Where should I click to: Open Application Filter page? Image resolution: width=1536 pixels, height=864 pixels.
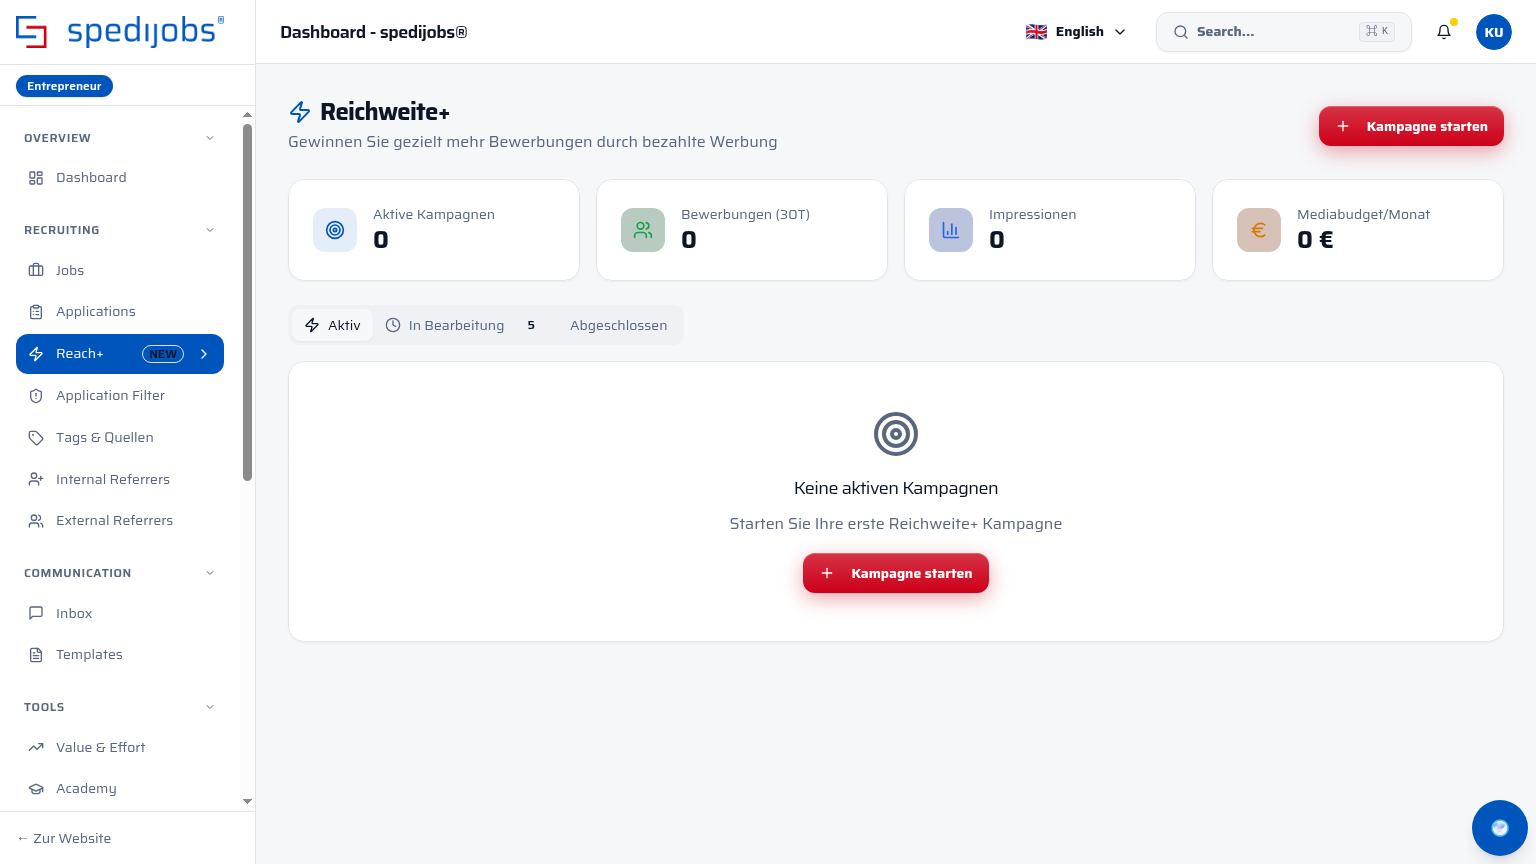point(120,396)
